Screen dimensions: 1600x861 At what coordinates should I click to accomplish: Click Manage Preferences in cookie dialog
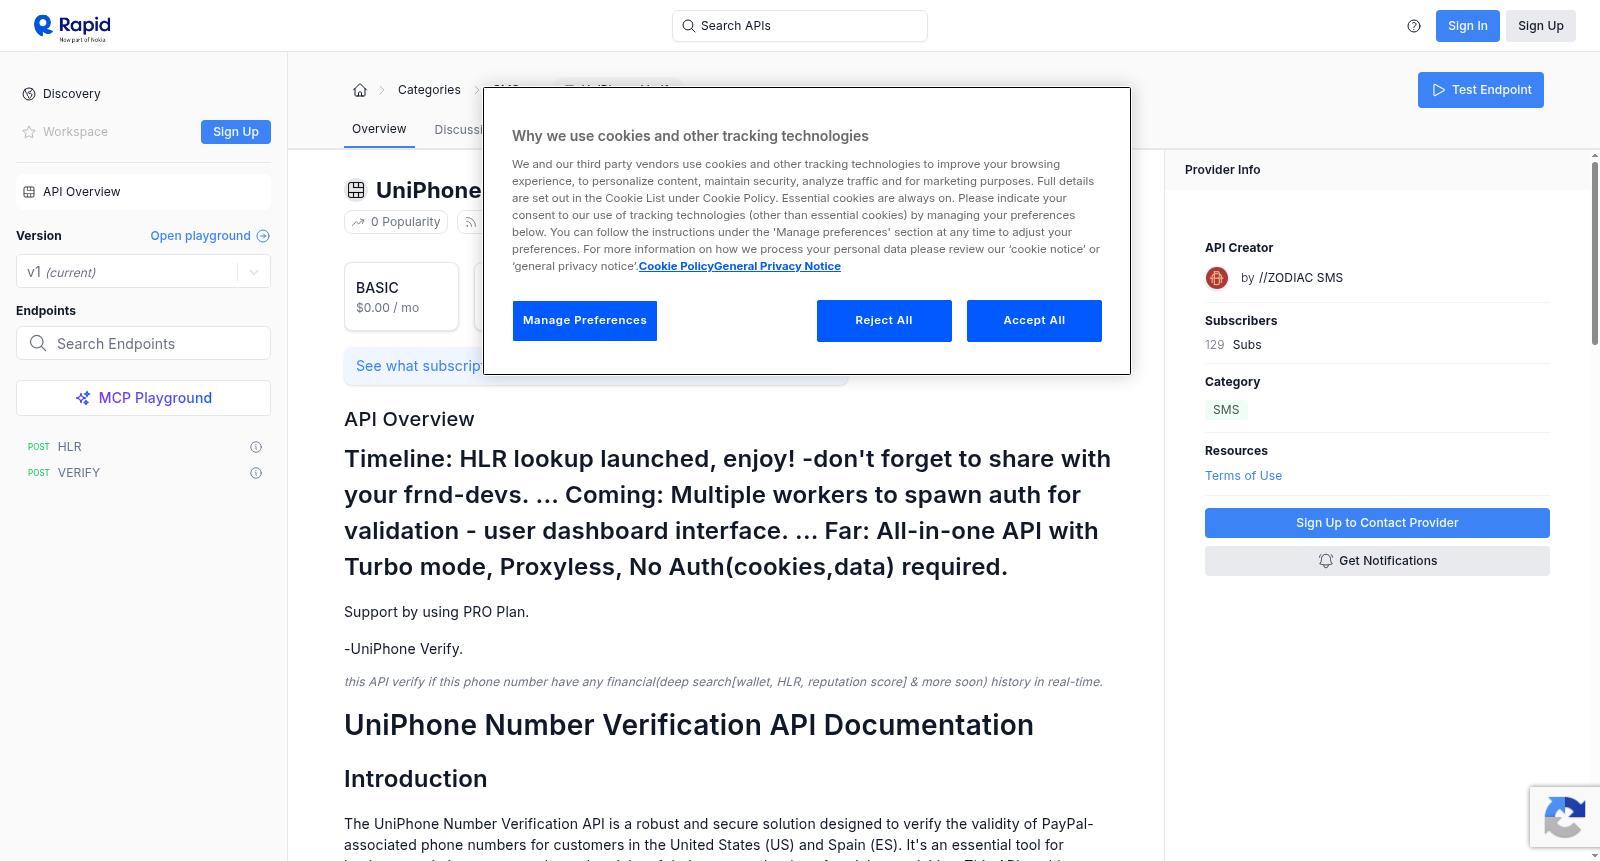coord(585,321)
